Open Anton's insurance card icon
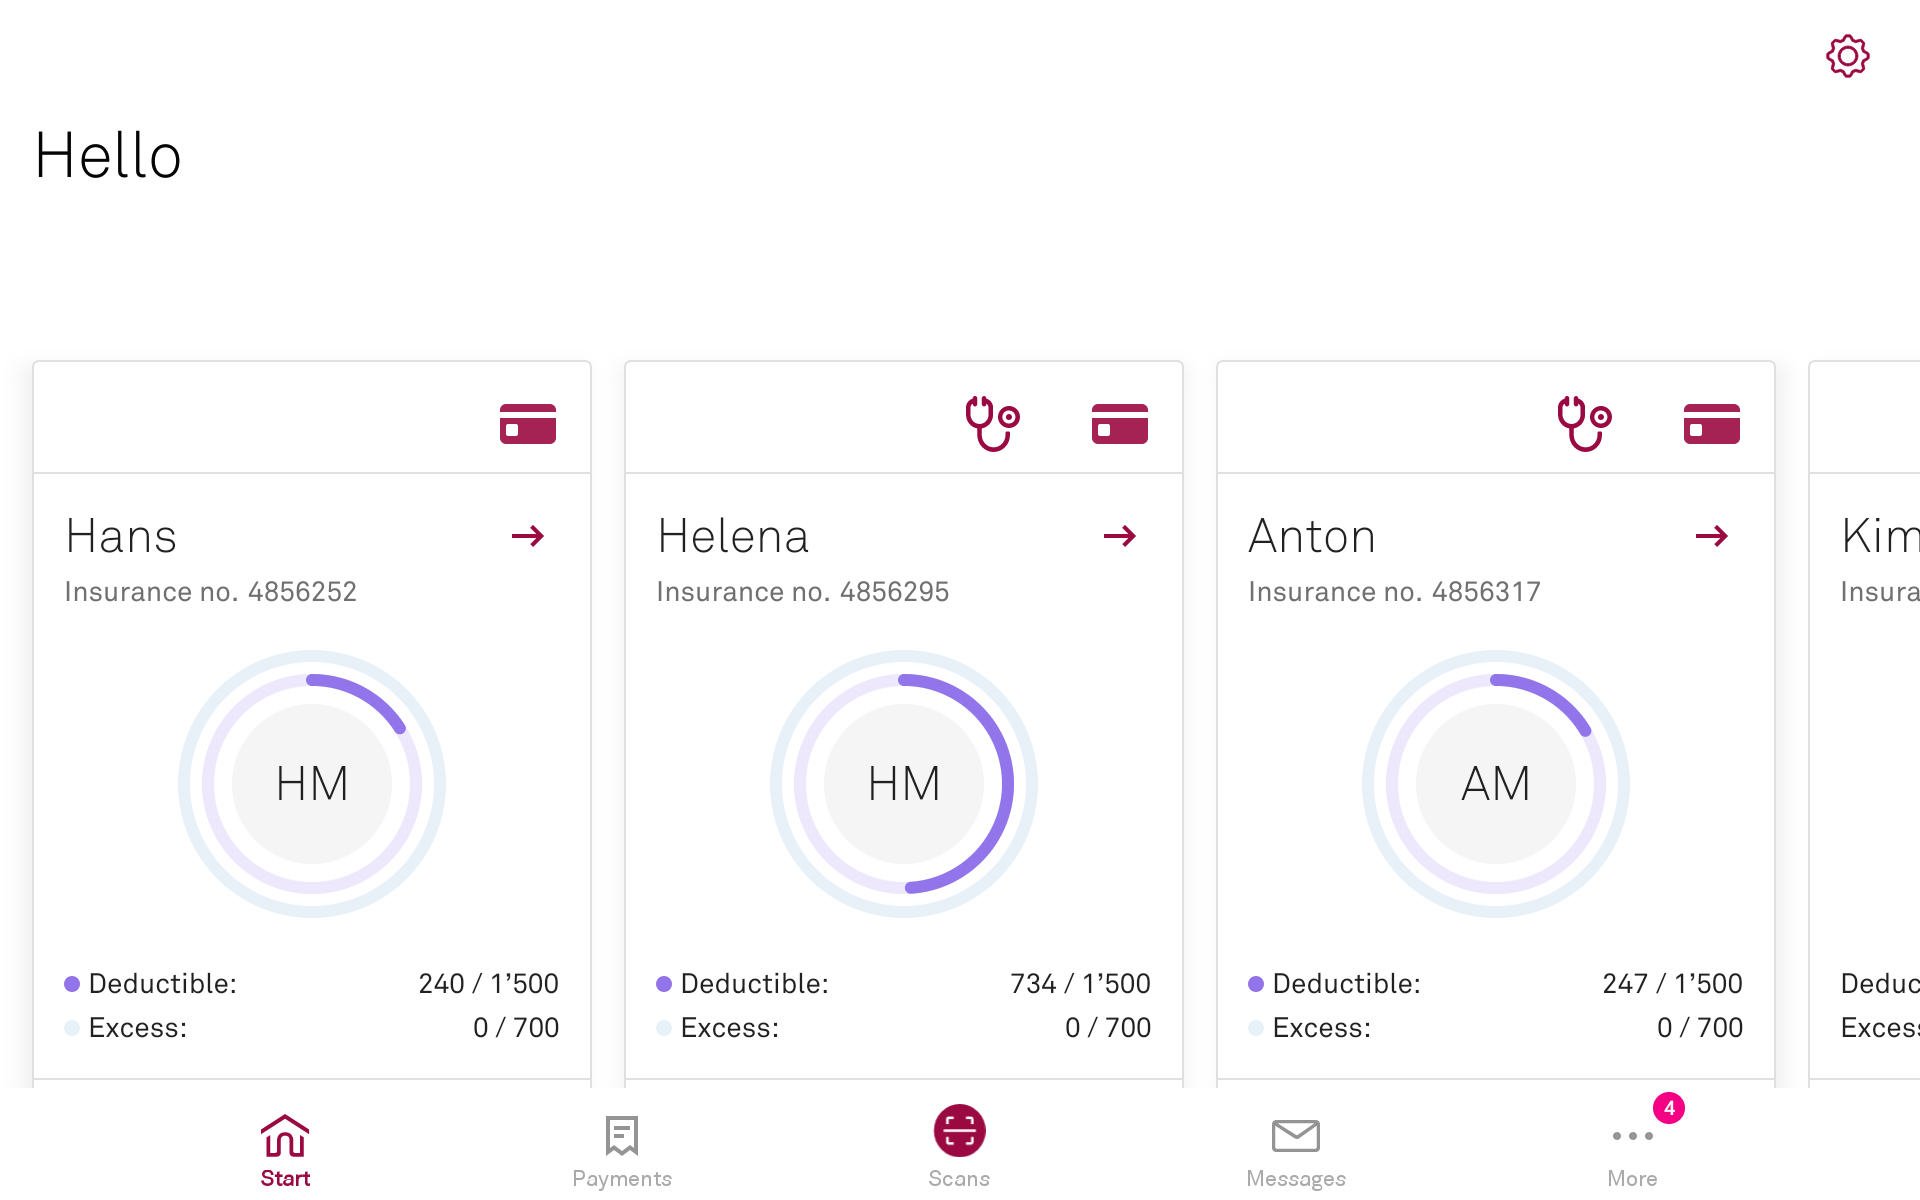1920x1200 pixels. (x=1711, y=424)
